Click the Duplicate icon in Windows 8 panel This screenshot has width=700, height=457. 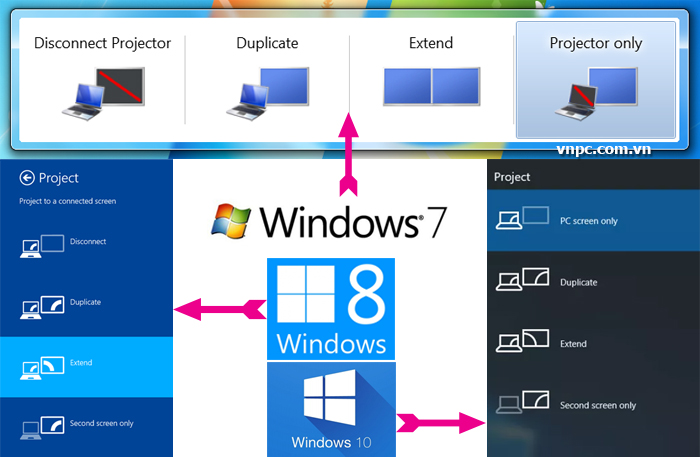(42, 302)
